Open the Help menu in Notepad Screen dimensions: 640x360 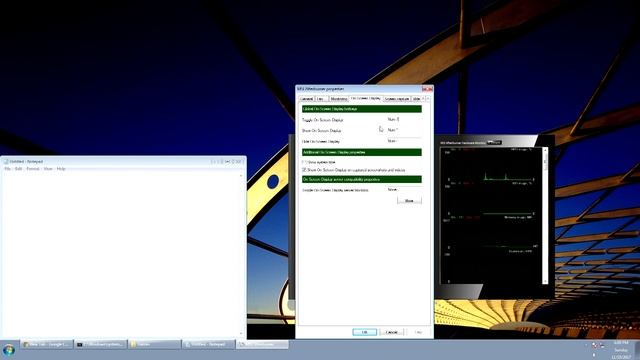pyautogui.click(x=61, y=169)
